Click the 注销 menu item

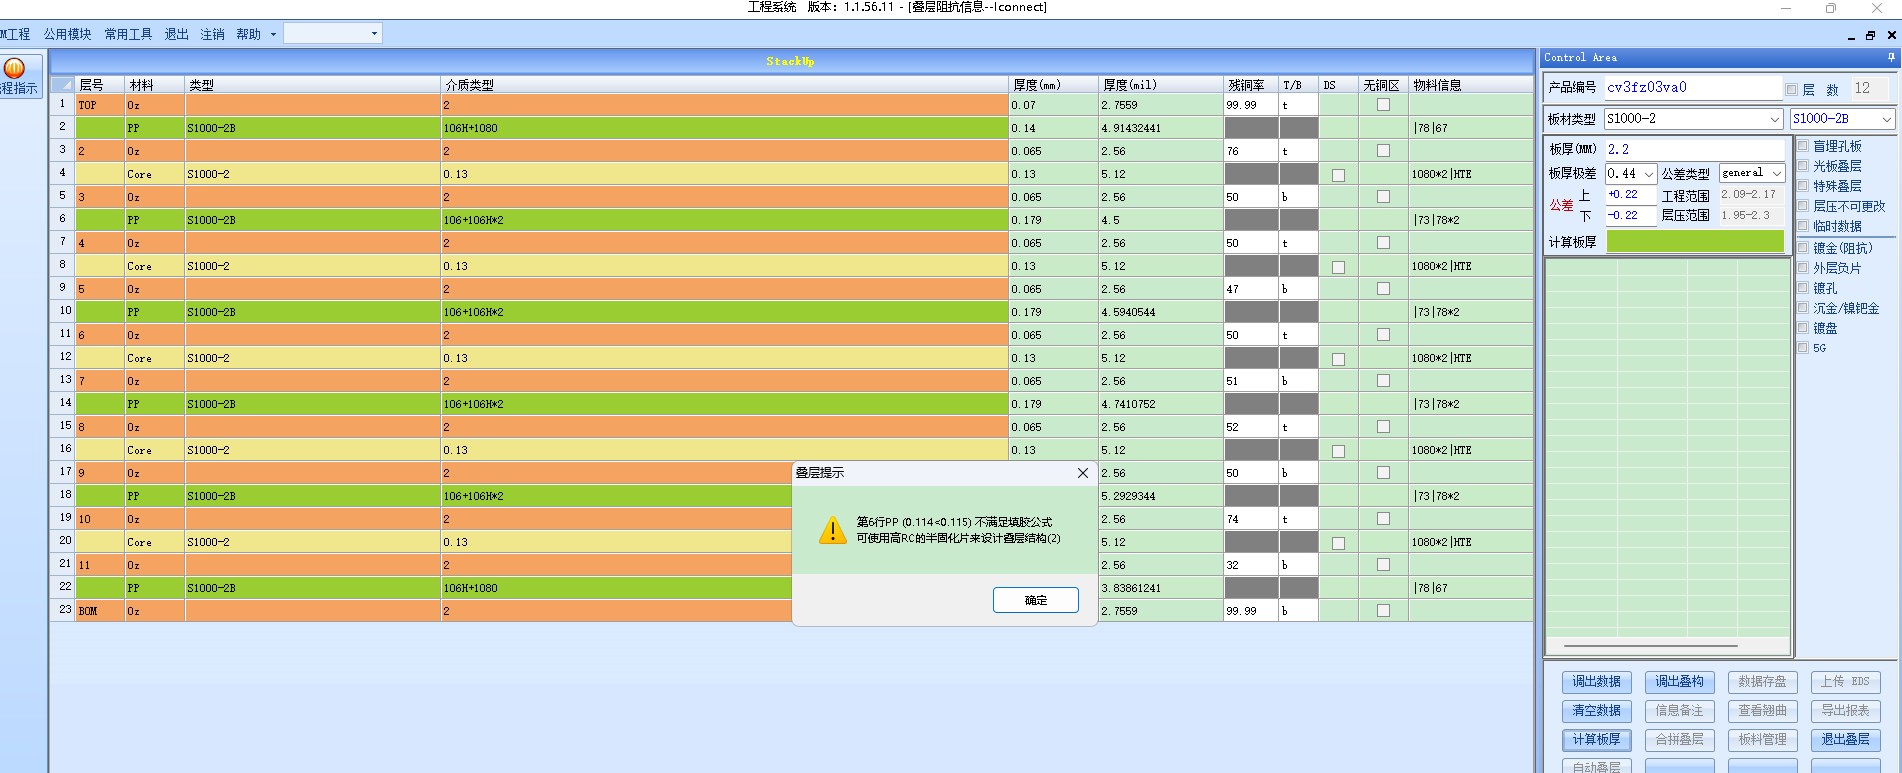(x=212, y=34)
